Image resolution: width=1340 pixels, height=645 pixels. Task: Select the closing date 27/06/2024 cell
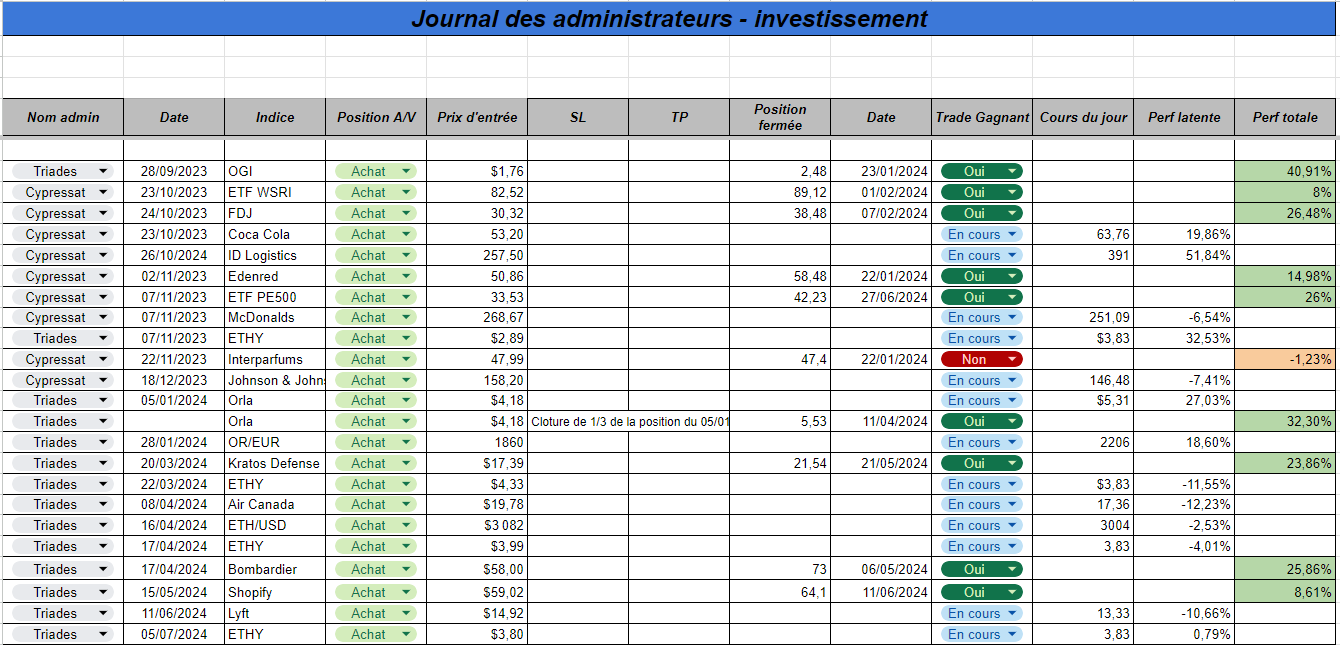tap(881, 297)
